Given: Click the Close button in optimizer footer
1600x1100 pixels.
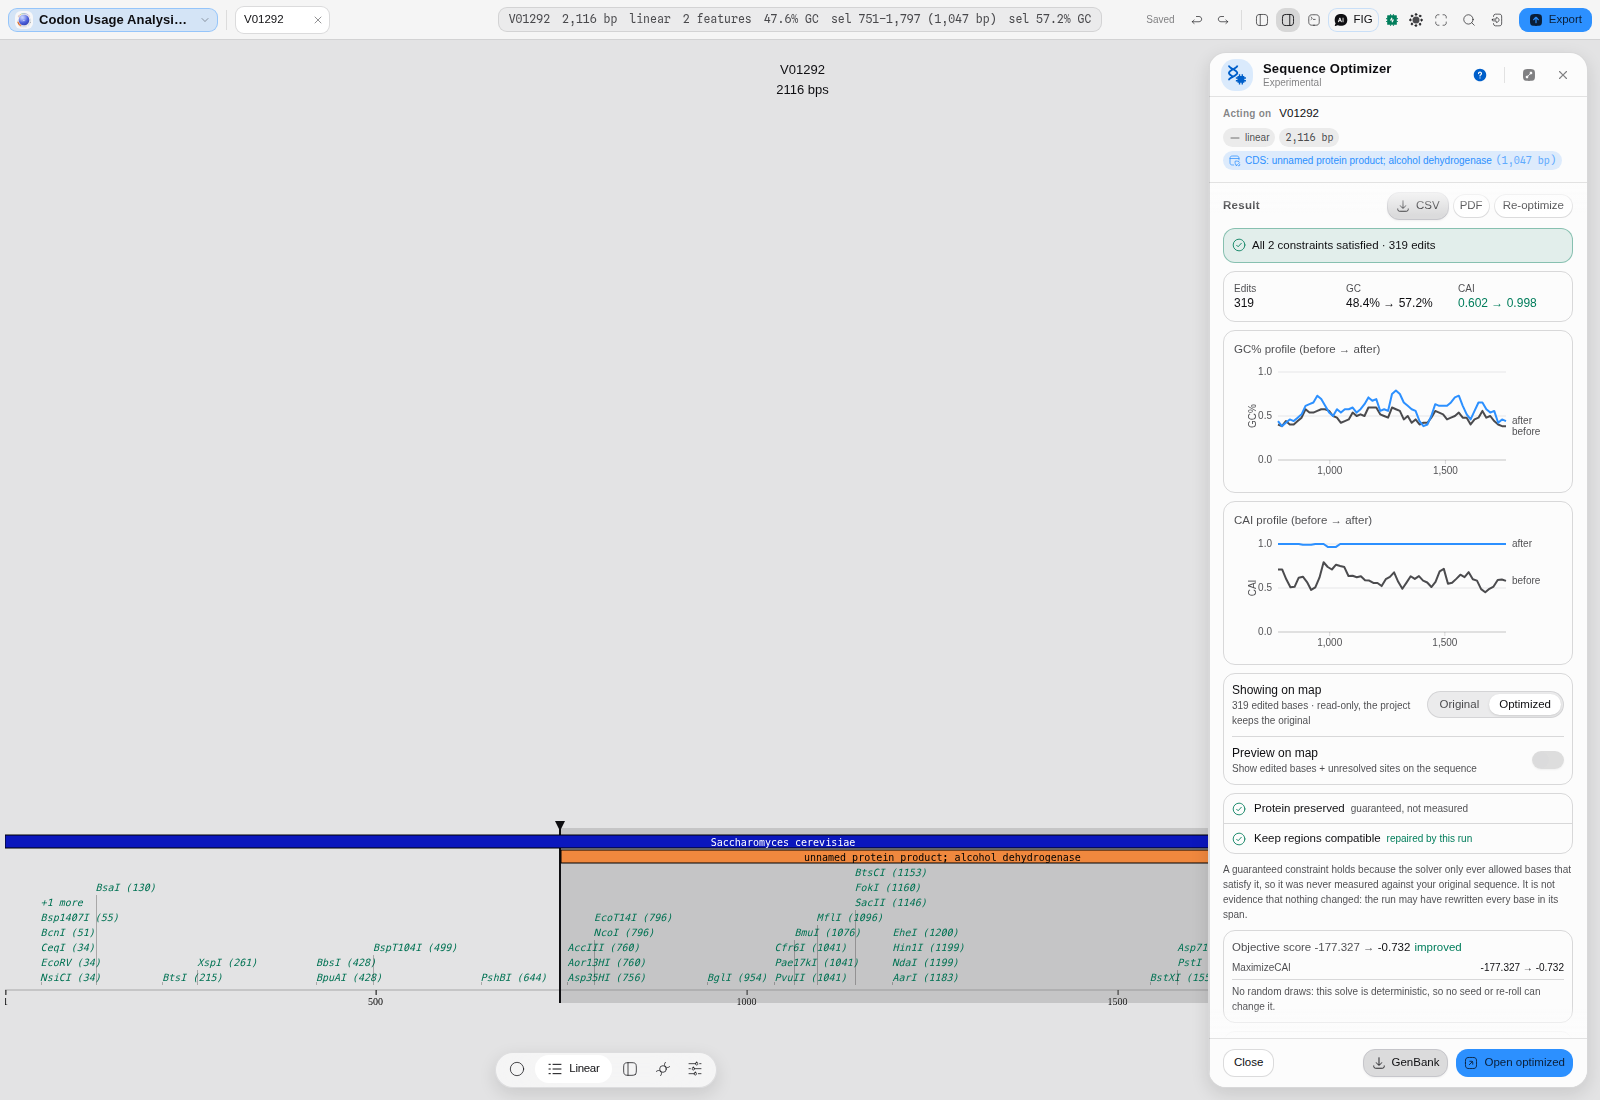Looking at the screenshot, I should coord(1248,1063).
